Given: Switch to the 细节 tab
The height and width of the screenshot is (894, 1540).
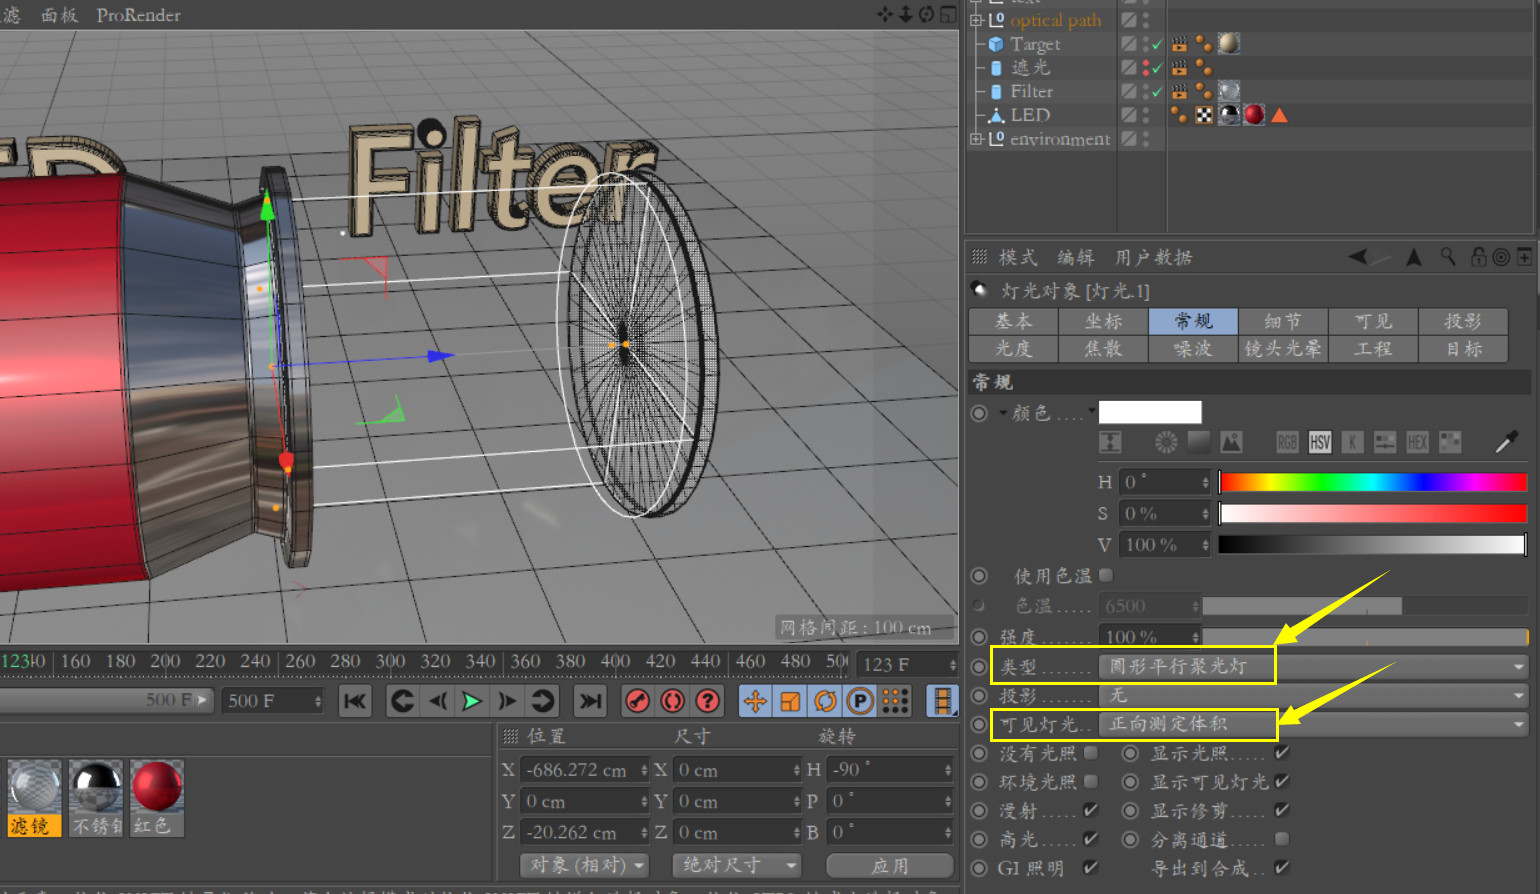Looking at the screenshot, I should 1283,321.
